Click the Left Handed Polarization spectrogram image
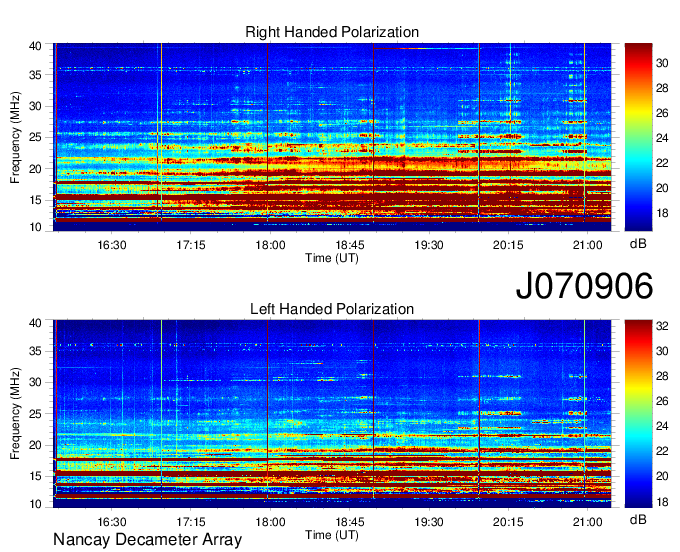Screen dimensions: 680x552 coord(332,414)
